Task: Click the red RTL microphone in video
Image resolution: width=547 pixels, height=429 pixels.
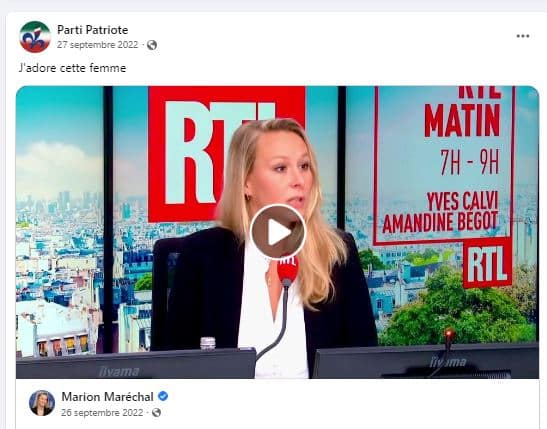Action: pyautogui.click(x=287, y=271)
